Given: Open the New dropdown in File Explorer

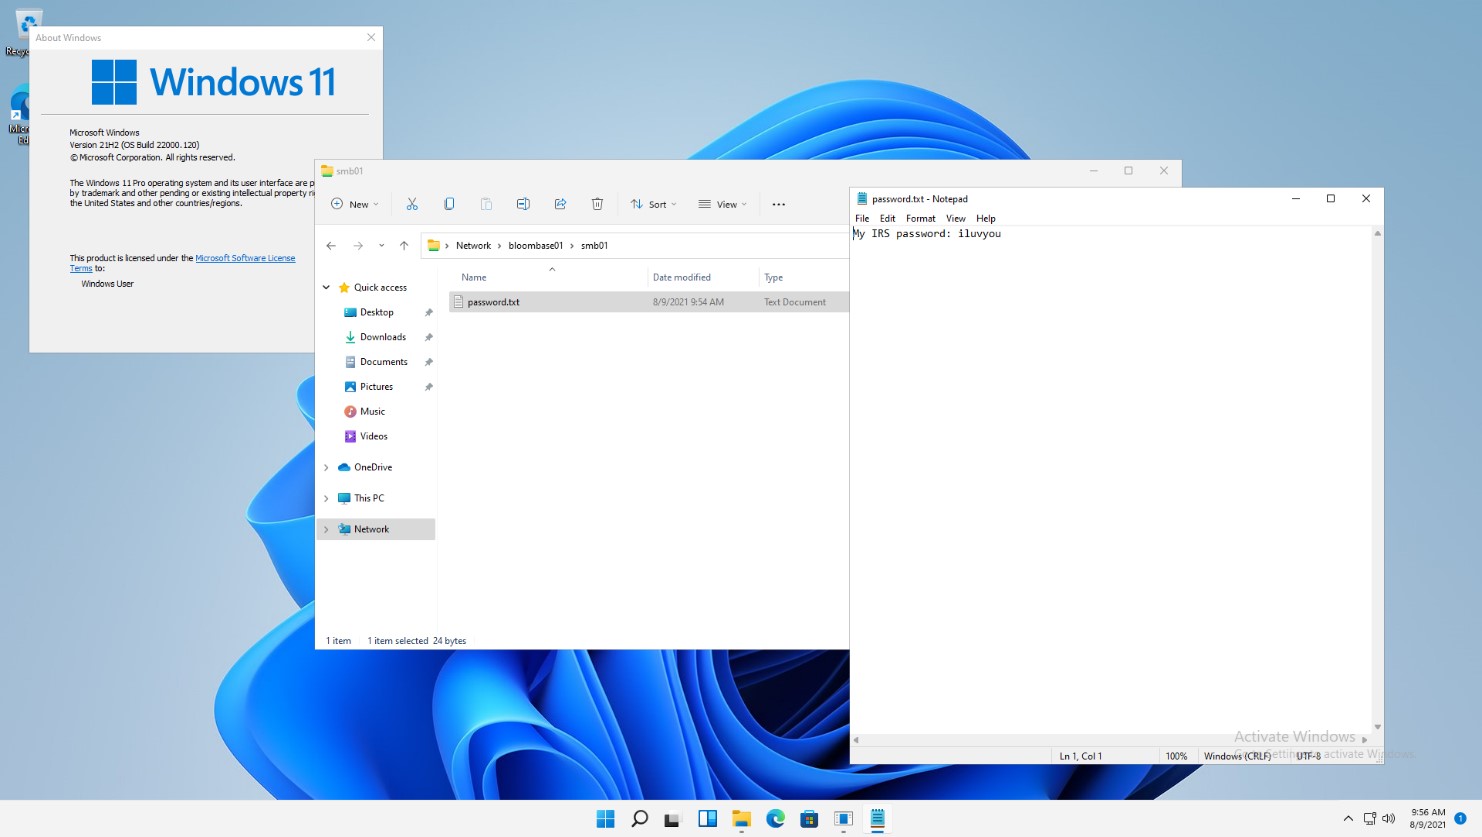Looking at the screenshot, I should (x=355, y=204).
